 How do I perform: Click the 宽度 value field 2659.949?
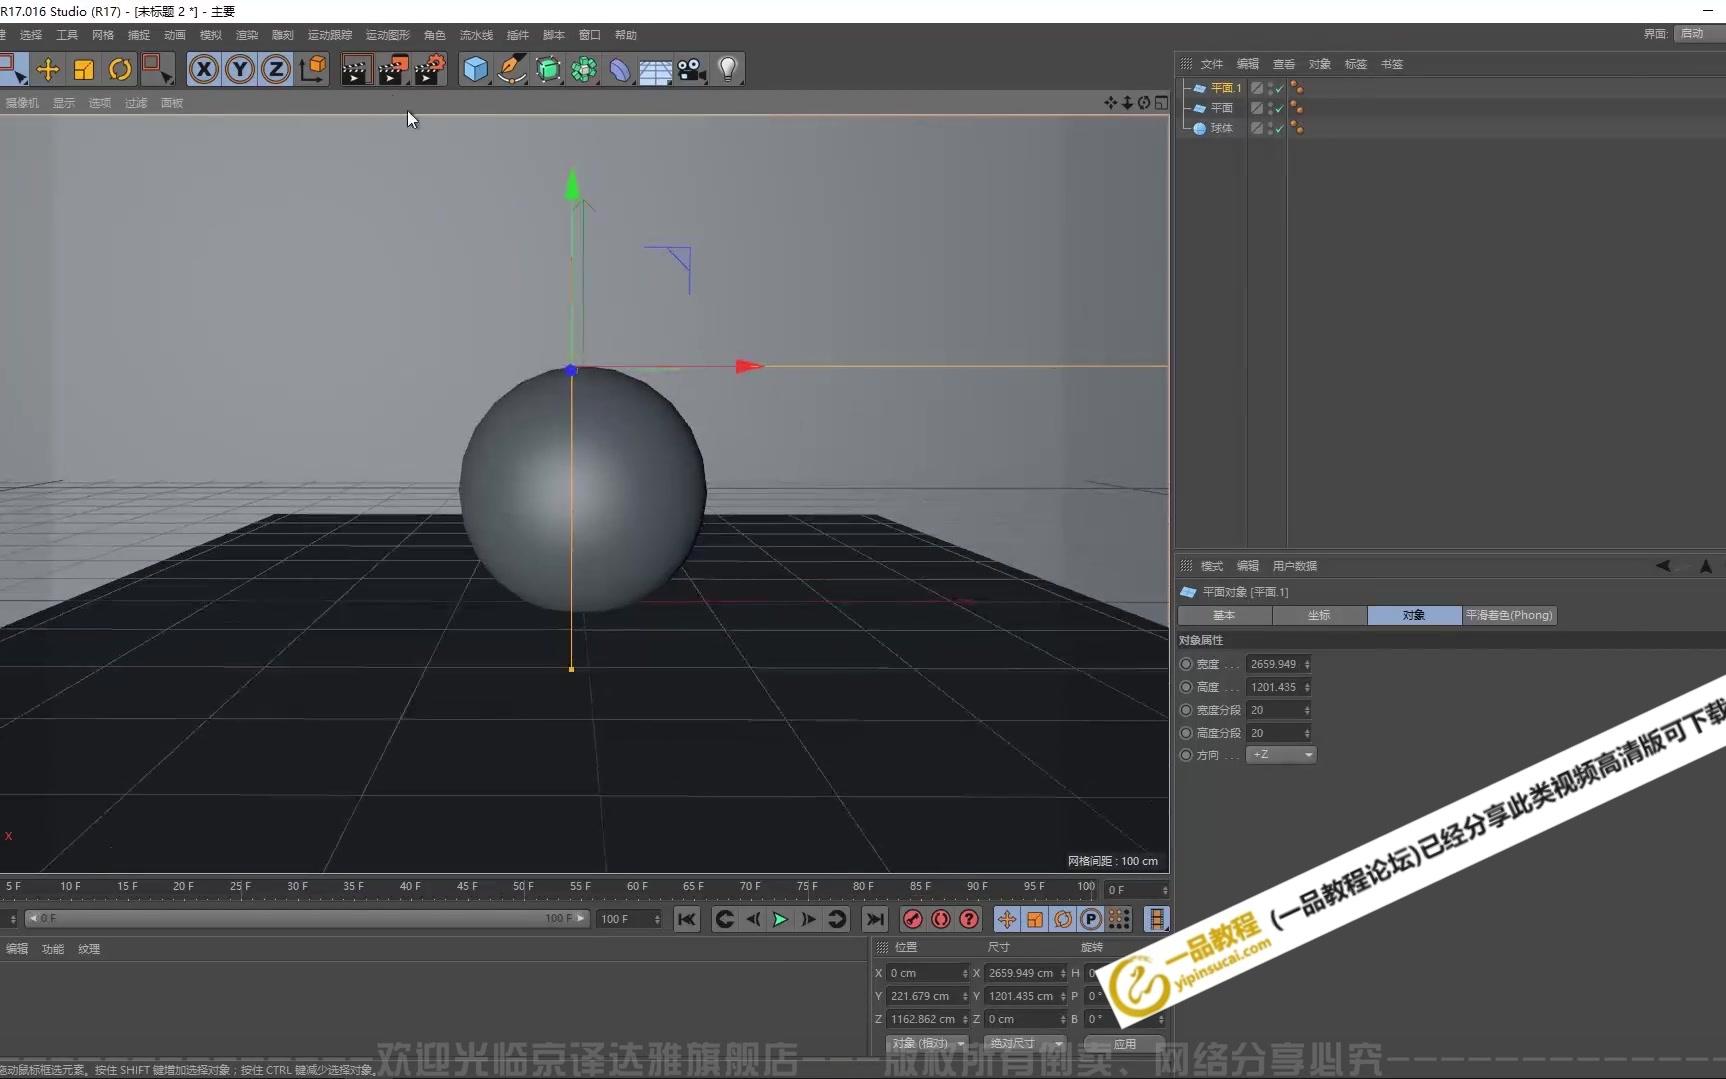click(1274, 664)
